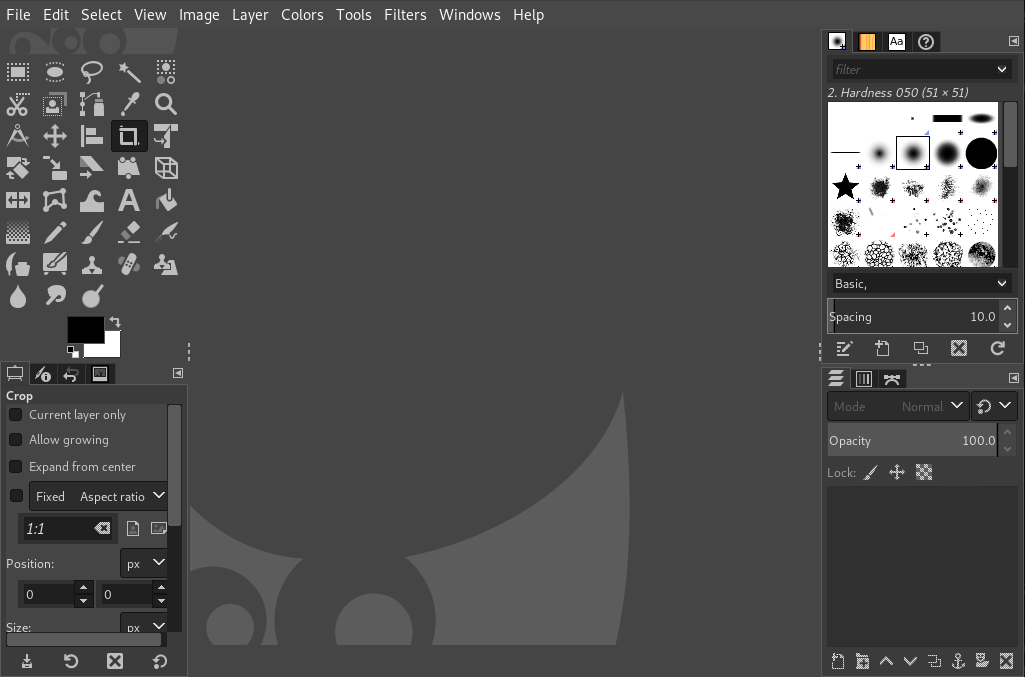Toggle the Allow growing option

tap(16, 440)
